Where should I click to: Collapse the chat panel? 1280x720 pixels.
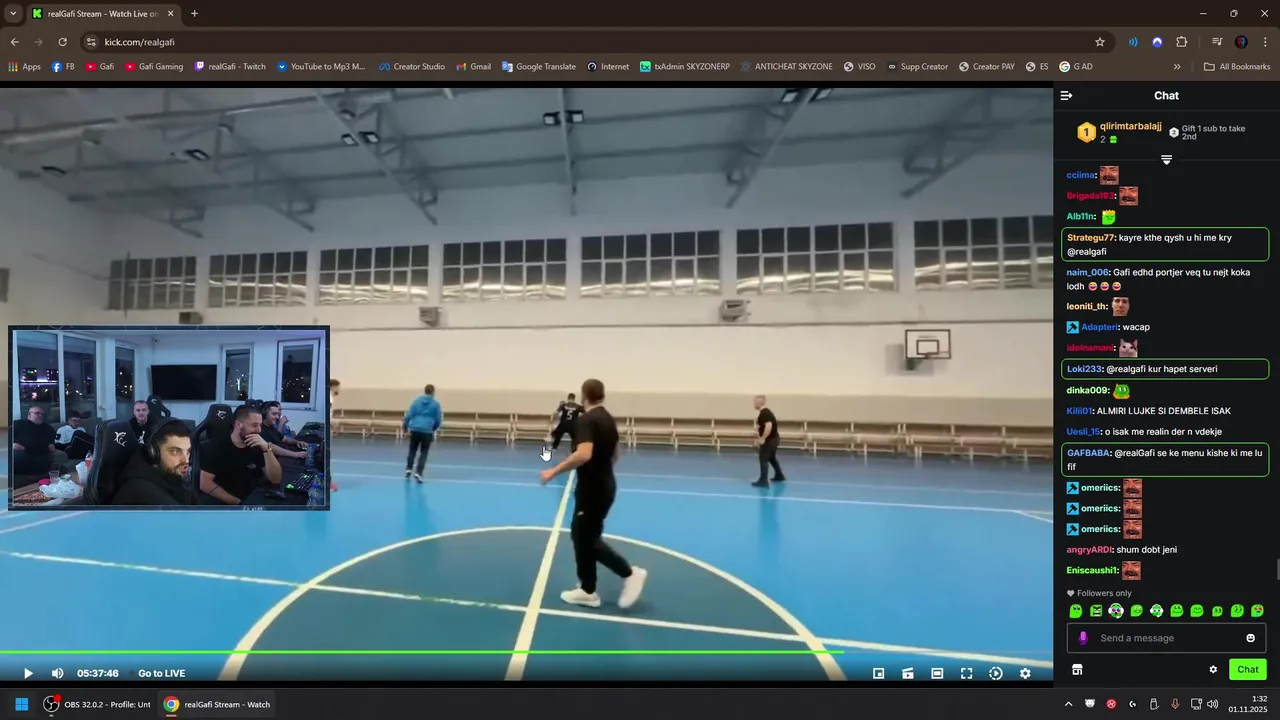pyautogui.click(x=1066, y=96)
